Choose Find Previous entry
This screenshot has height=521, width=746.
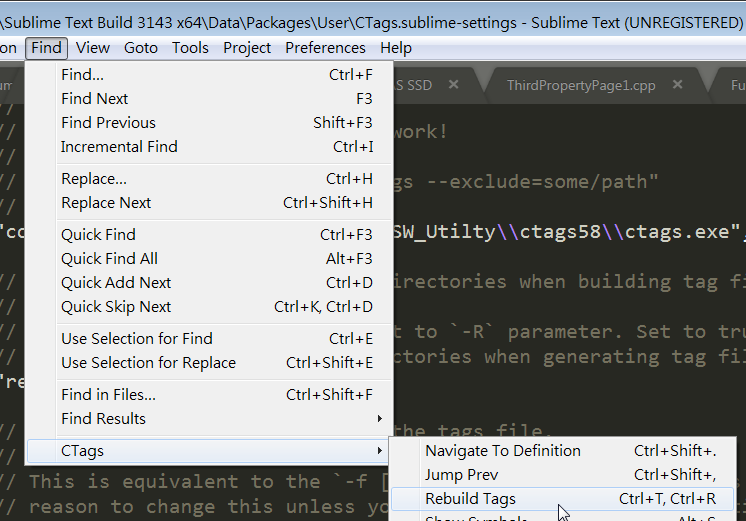click(x=209, y=123)
